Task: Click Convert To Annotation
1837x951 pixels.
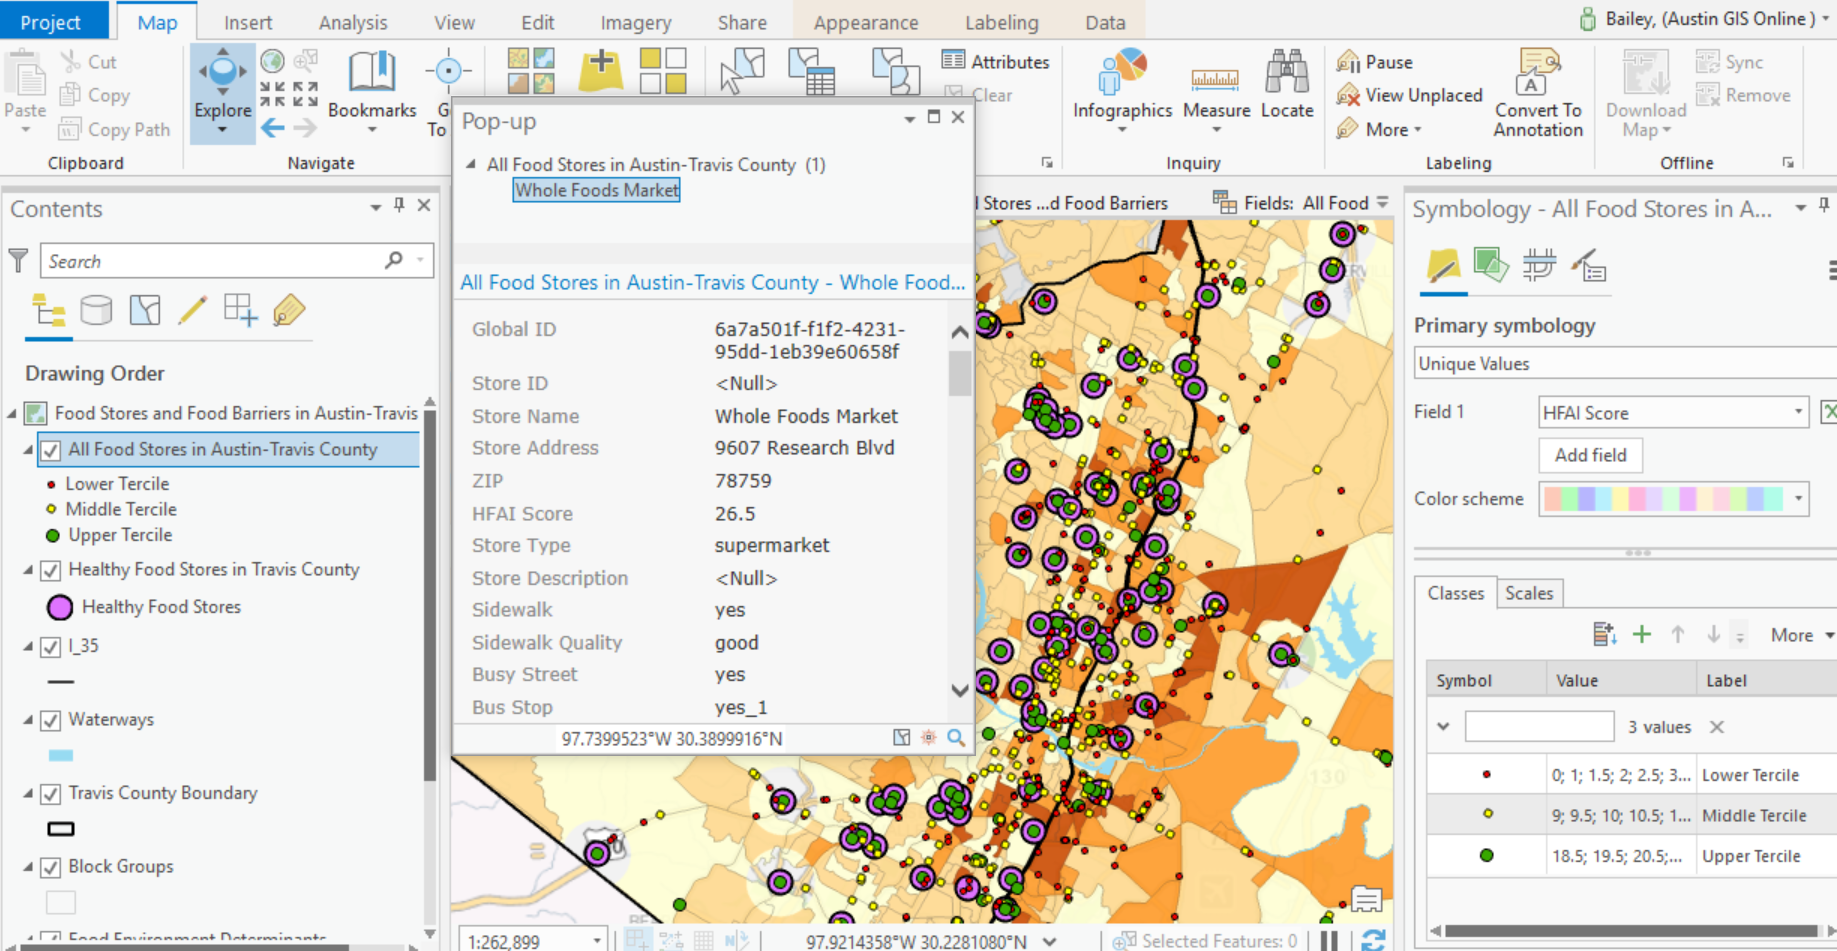Action: point(1538,92)
